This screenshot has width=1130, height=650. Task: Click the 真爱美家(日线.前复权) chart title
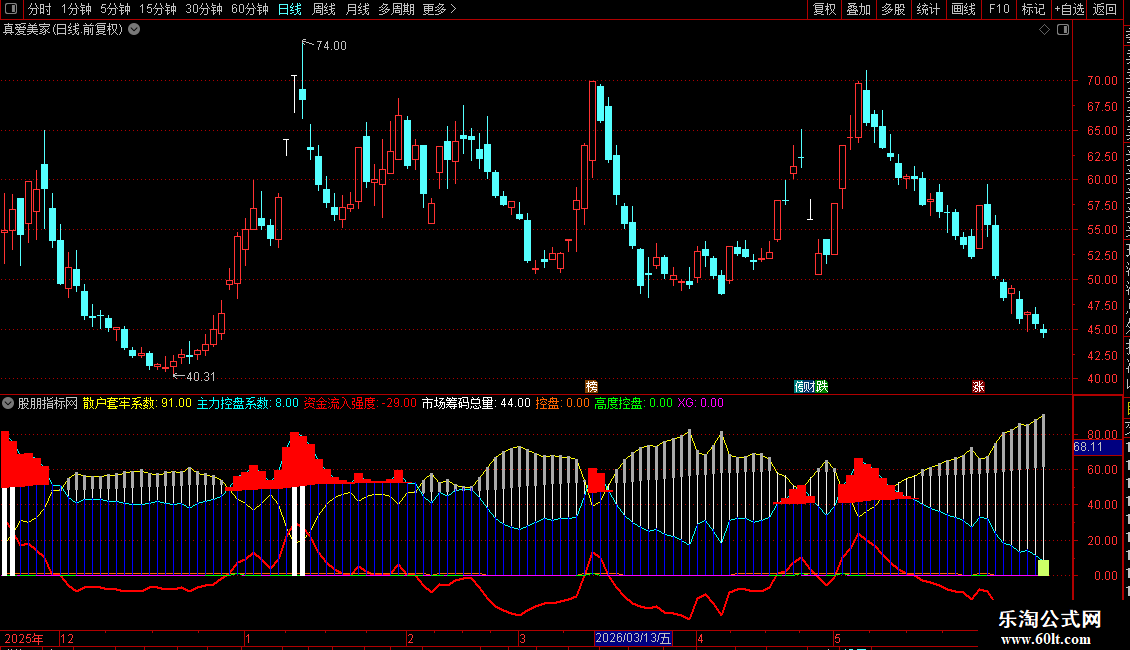tap(63, 30)
